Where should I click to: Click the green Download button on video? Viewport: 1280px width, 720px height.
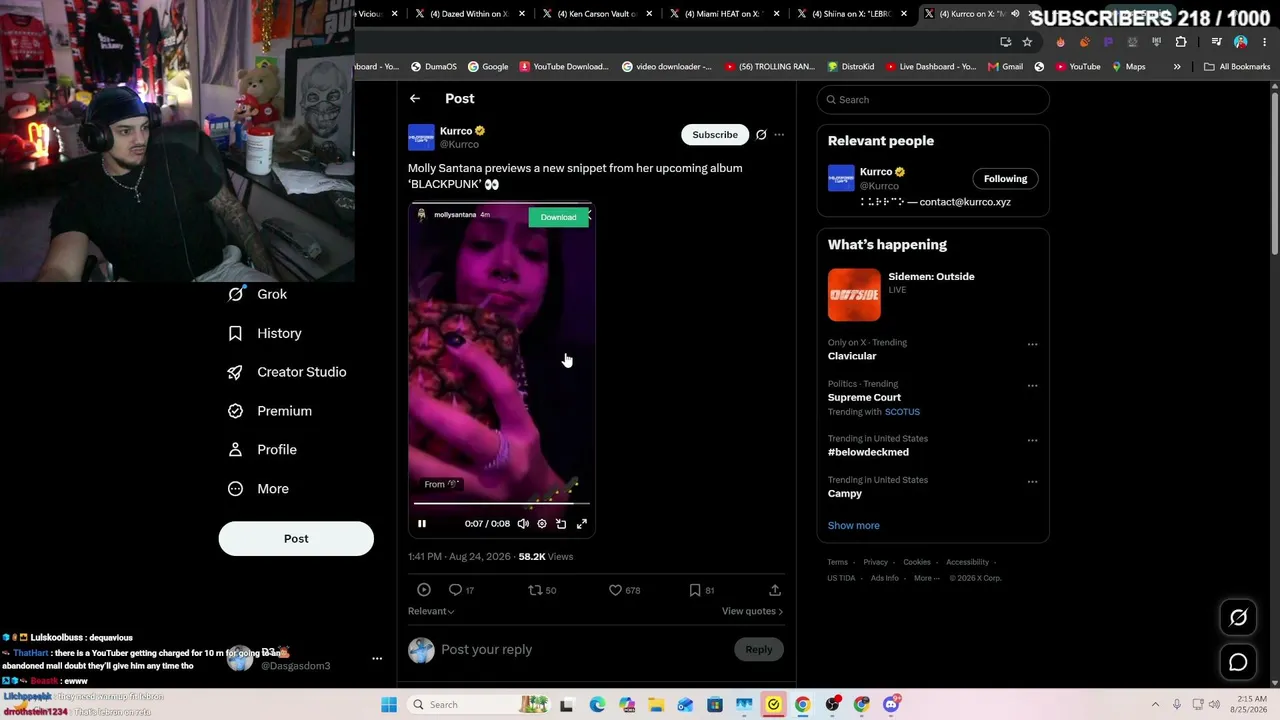(558, 217)
